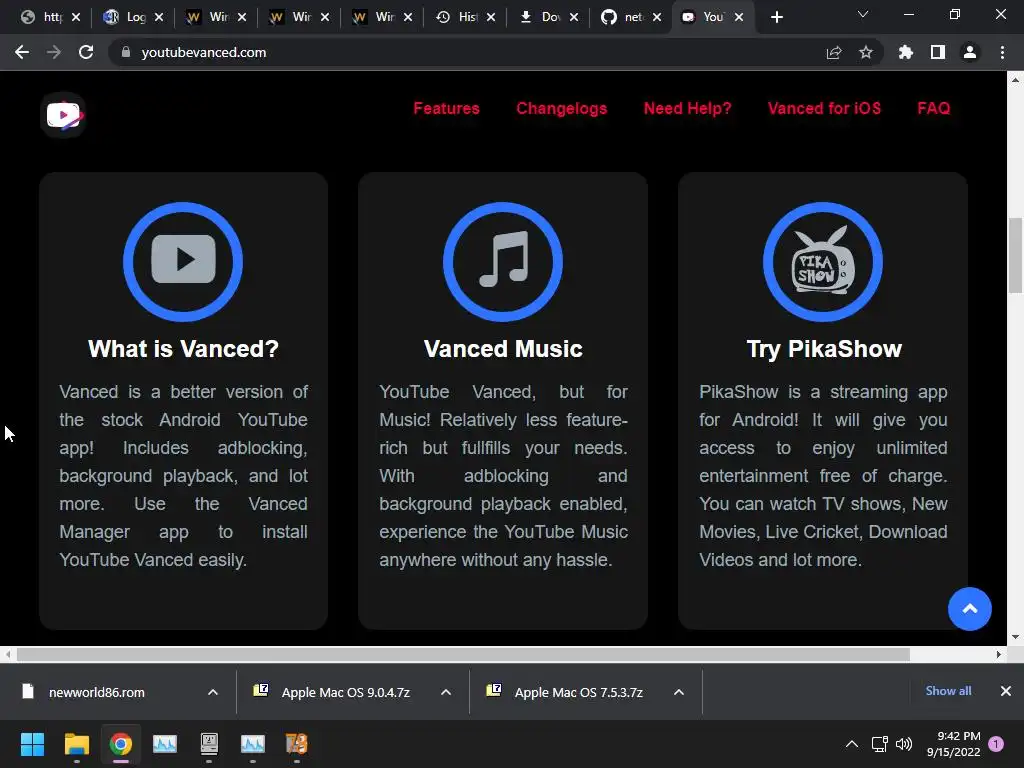Open the downloaded newworld86.rom file

coord(97,692)
